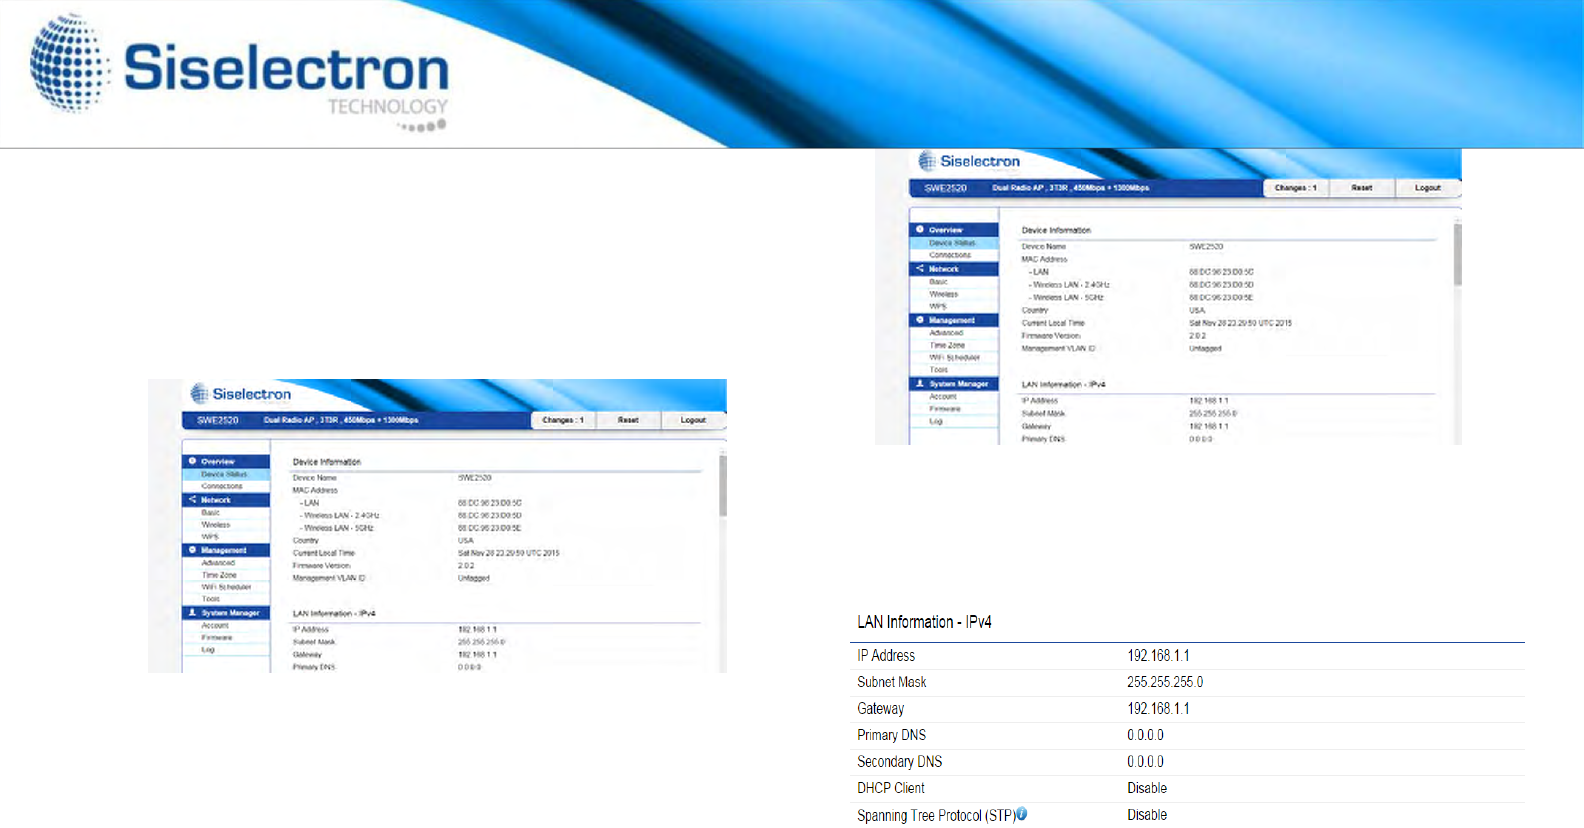Open WiFi Scheduler in the left screenshot's sidebar
The height and width of the screenshot is (828, 1584).
tap(226, 587)
